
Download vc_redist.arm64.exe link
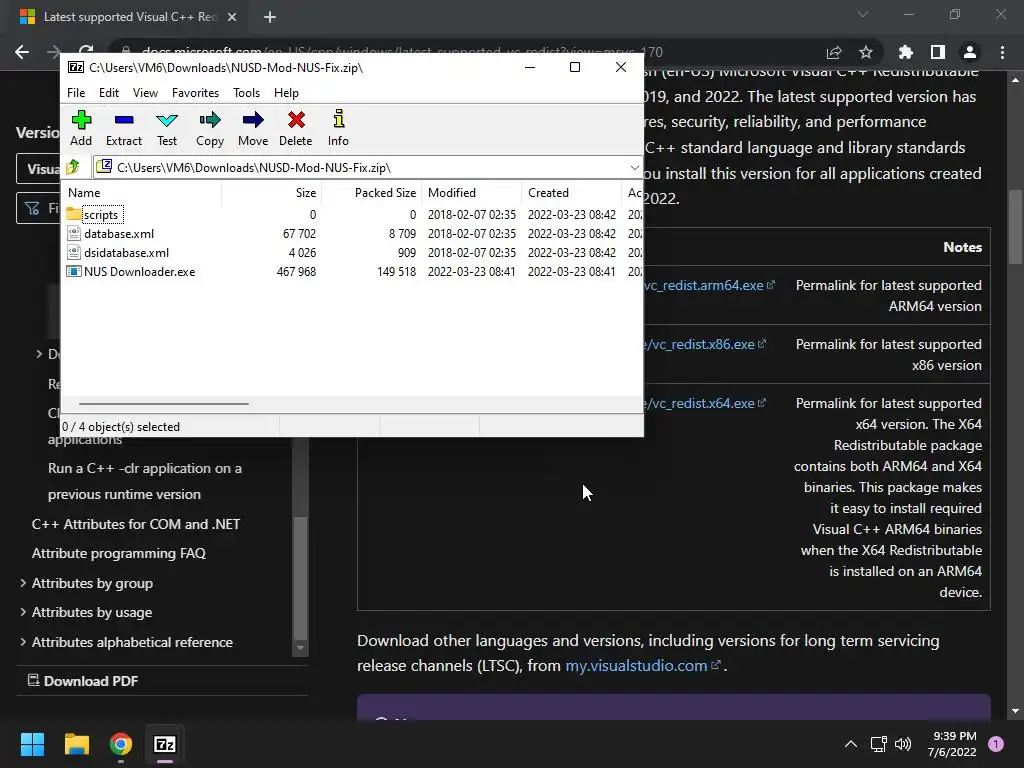click(709, 285)
